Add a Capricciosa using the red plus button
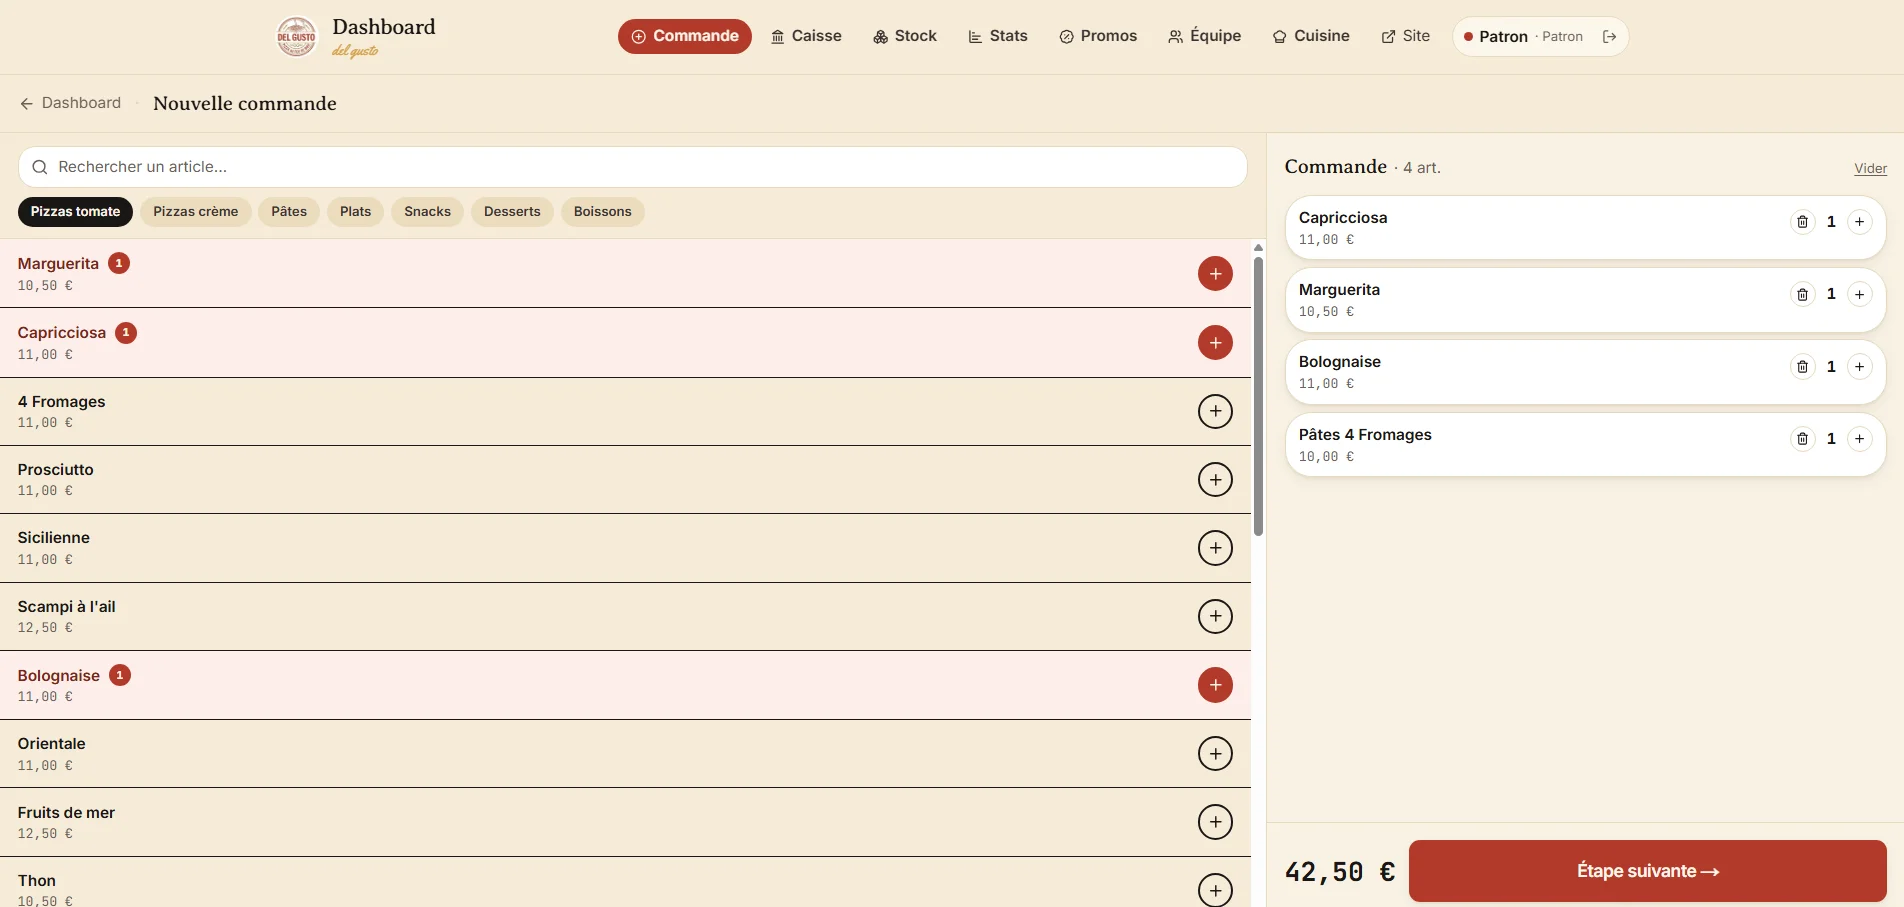Viewport: 1904px width, 907px height. point(1215,342)
